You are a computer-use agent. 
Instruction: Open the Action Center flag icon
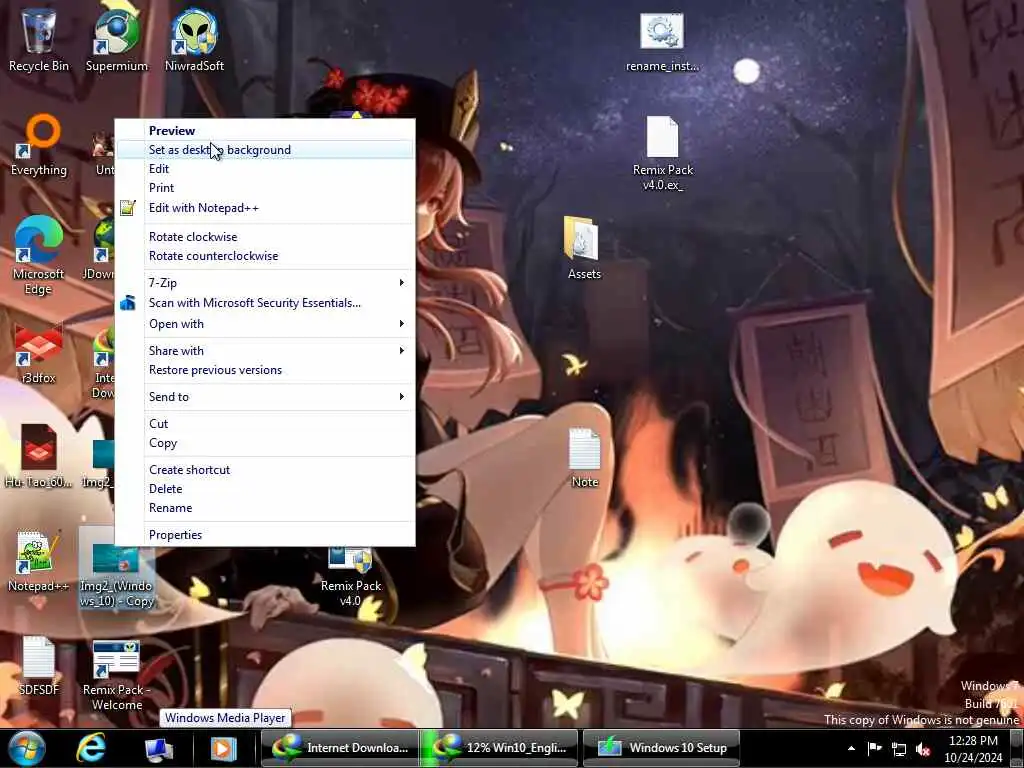[874, 748]
